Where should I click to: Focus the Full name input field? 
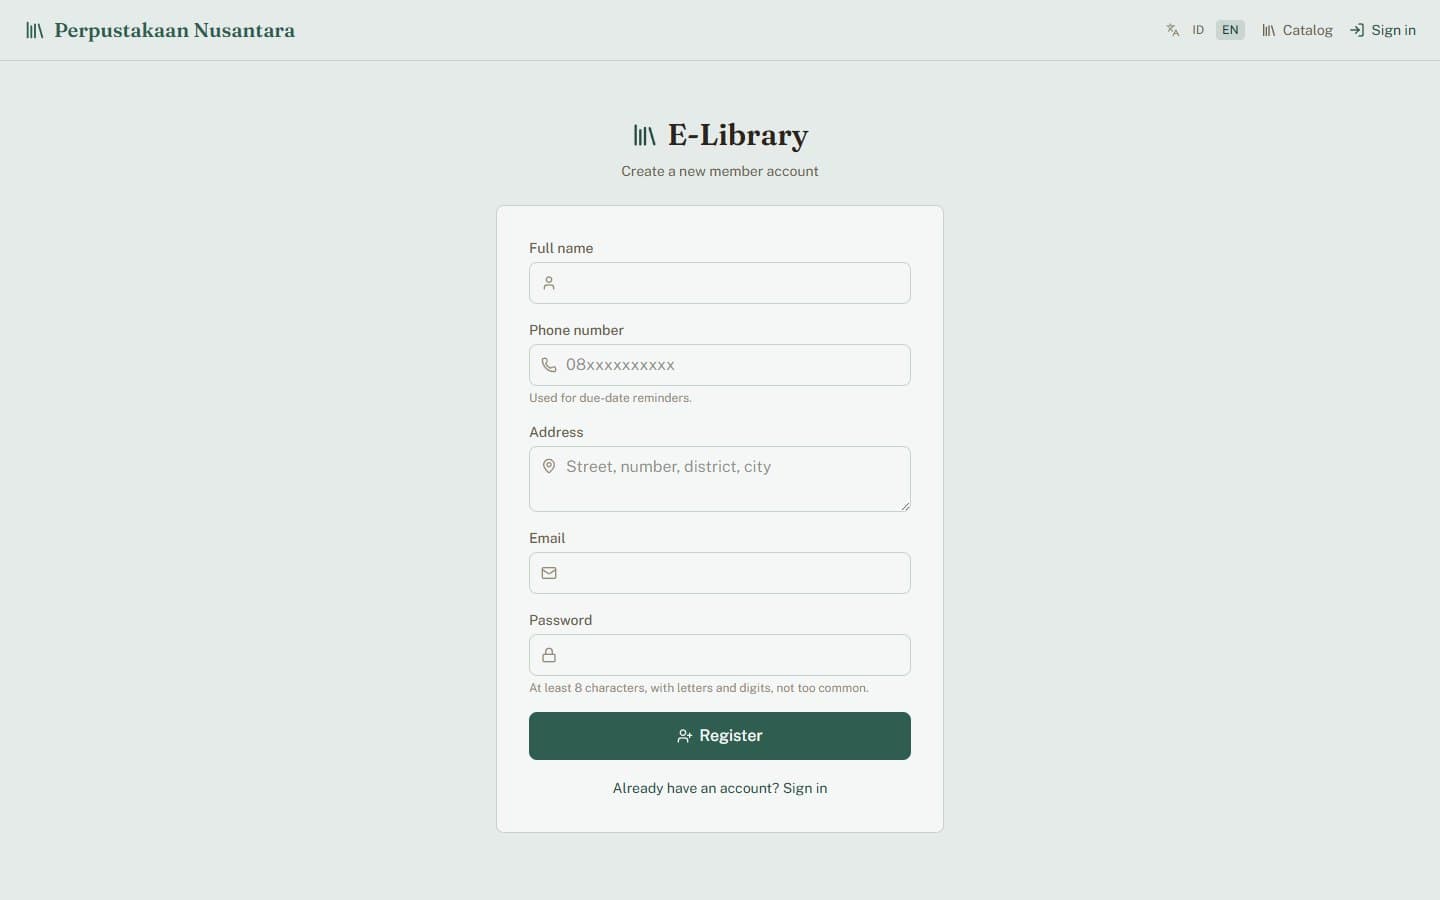720,283
